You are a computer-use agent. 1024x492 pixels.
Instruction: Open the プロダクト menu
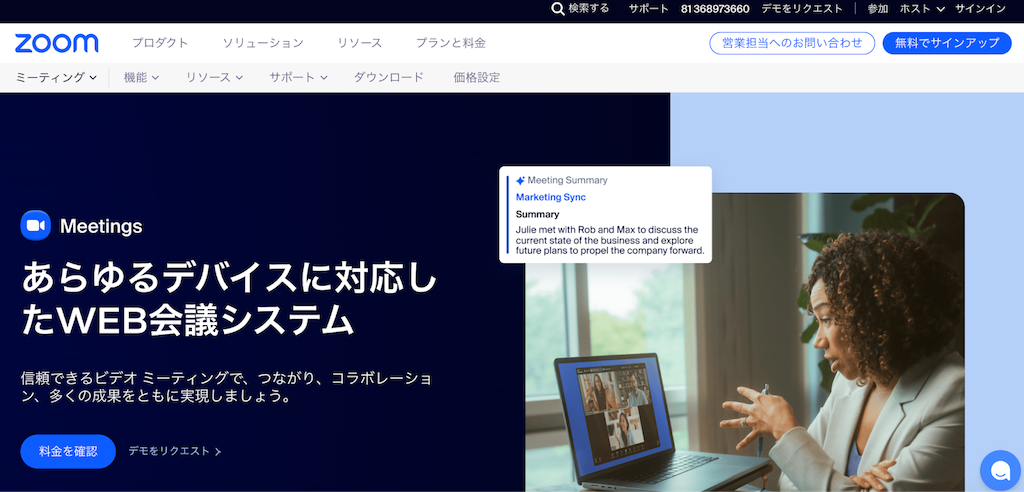(x=160, y=43)
